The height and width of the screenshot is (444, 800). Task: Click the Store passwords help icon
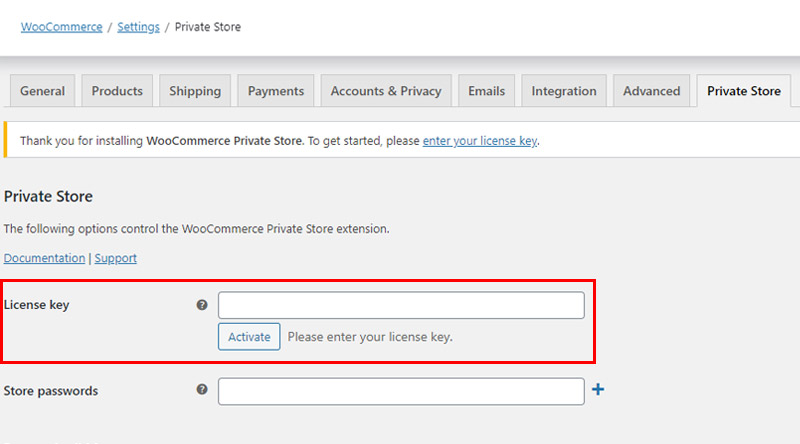202,389
